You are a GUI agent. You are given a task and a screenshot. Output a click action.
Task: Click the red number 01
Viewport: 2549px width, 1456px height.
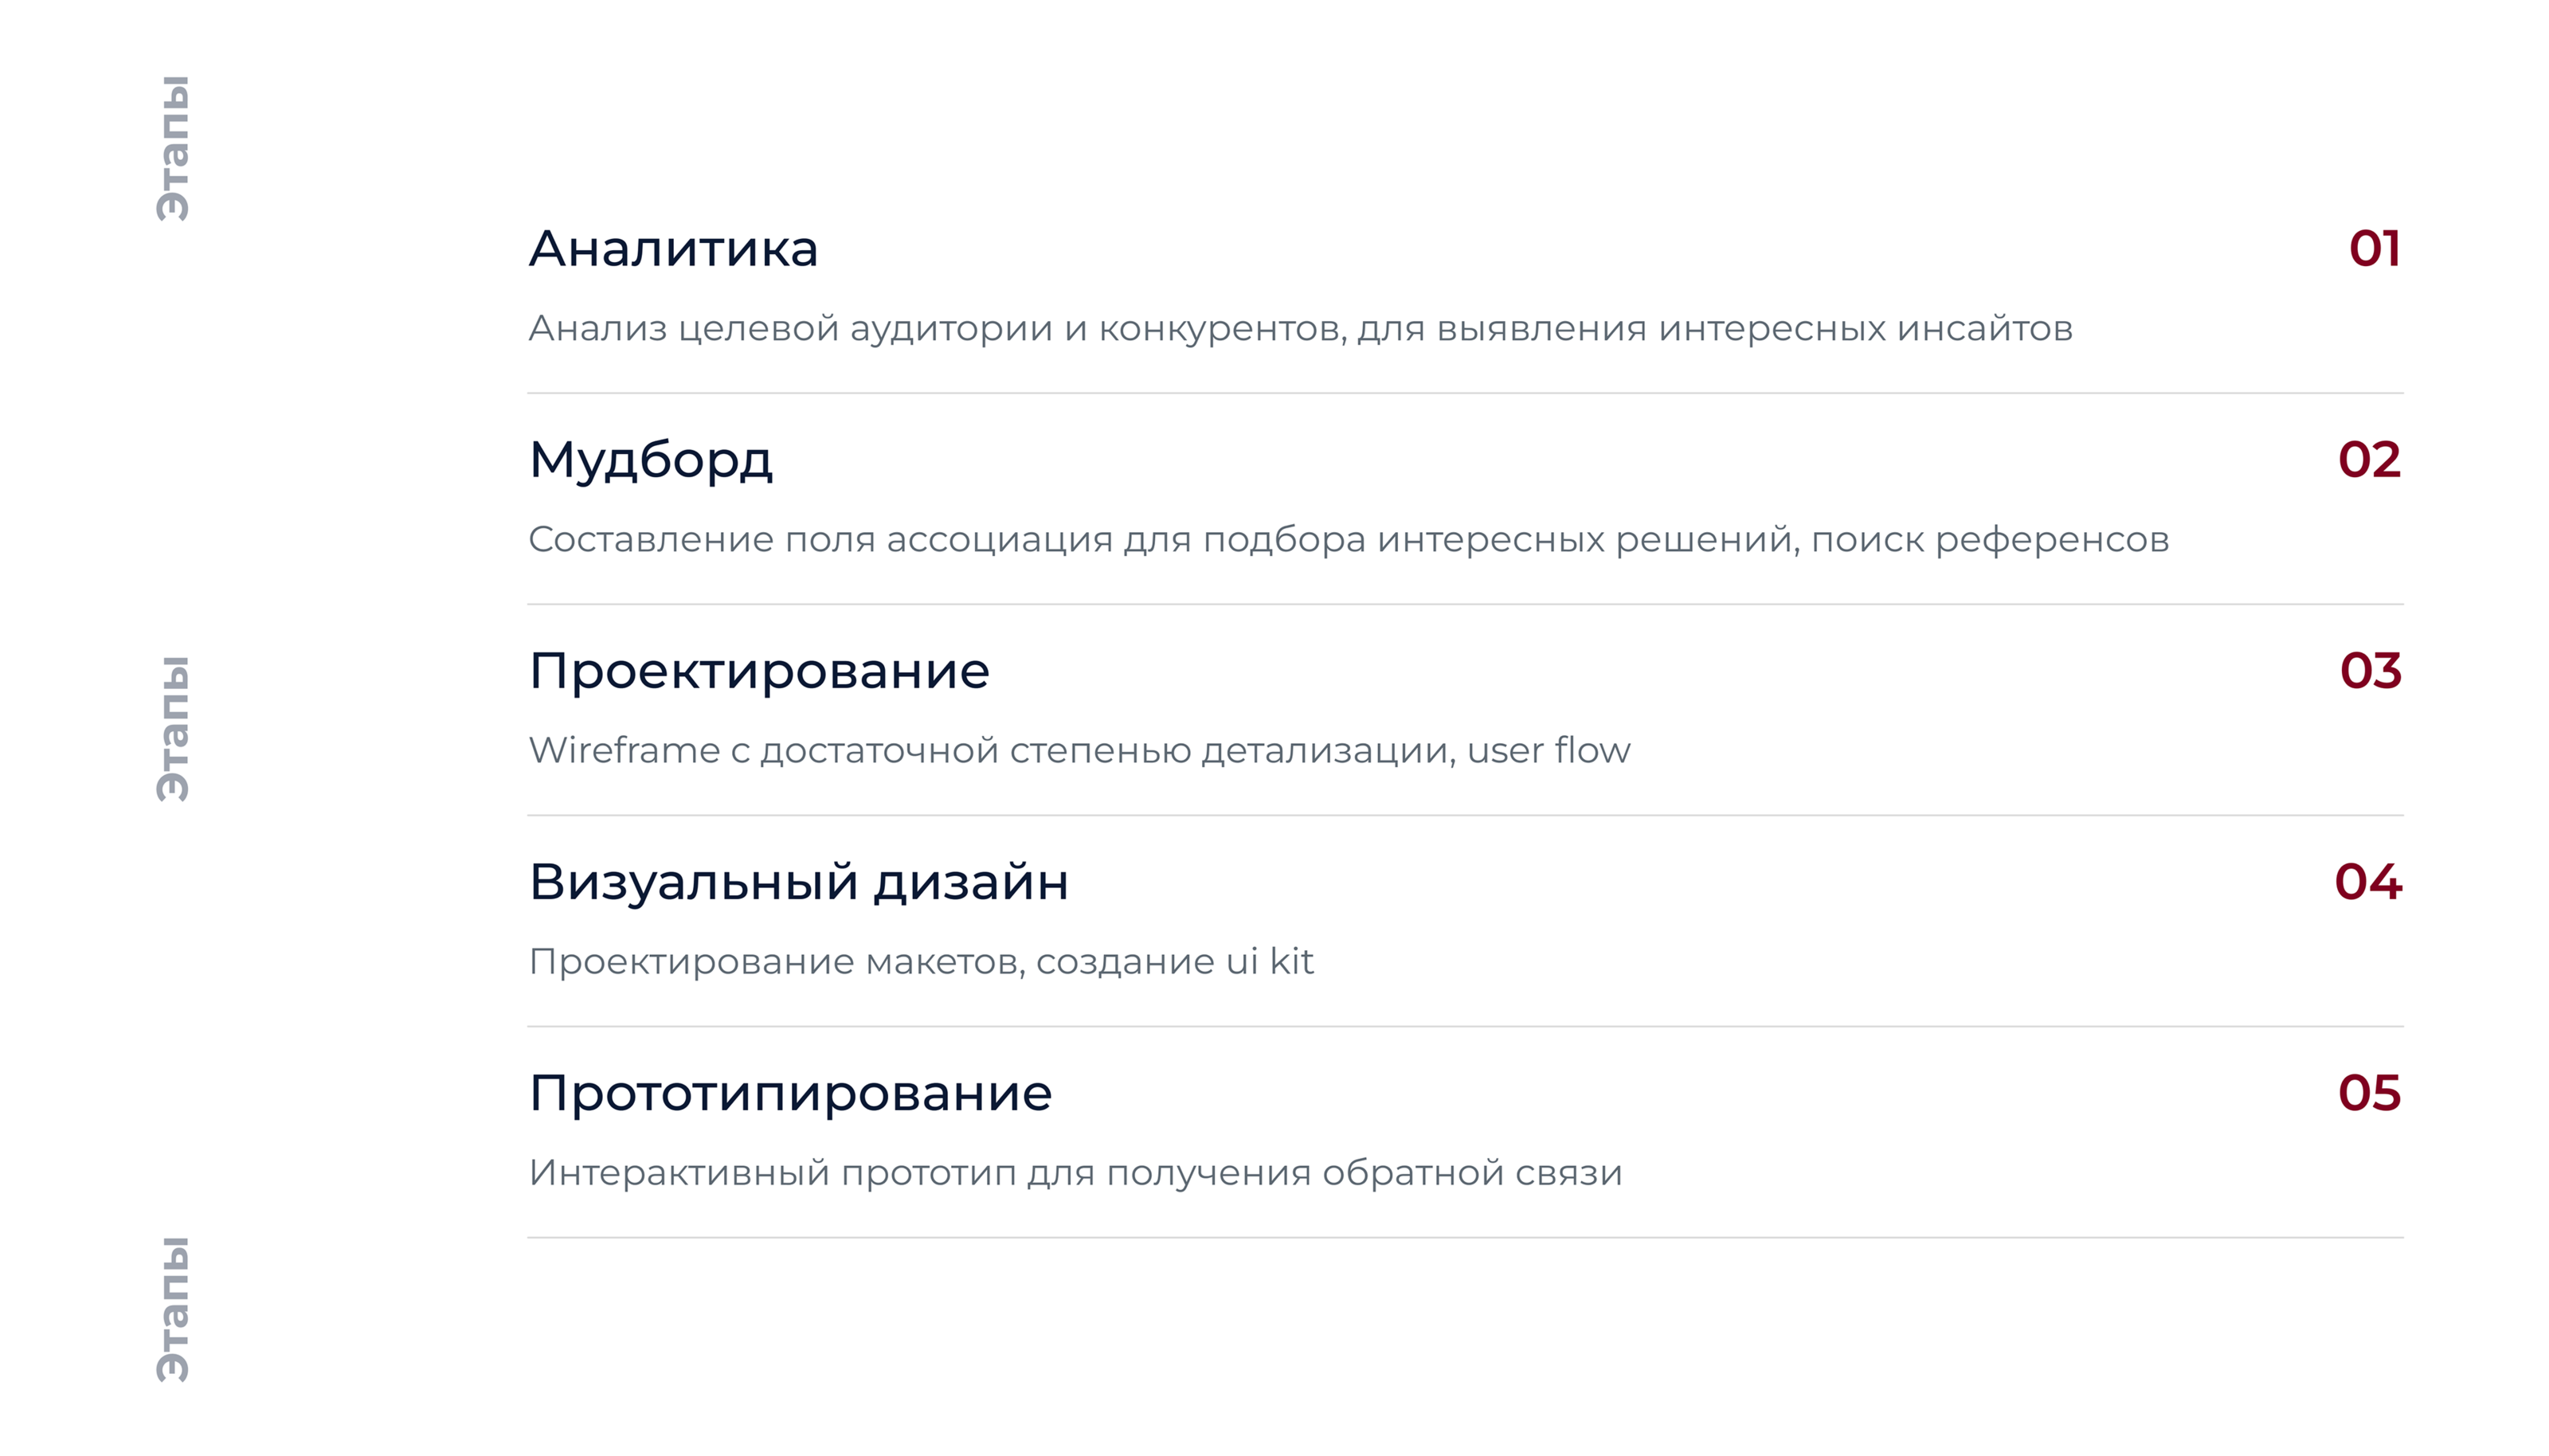pos(2374,249)
